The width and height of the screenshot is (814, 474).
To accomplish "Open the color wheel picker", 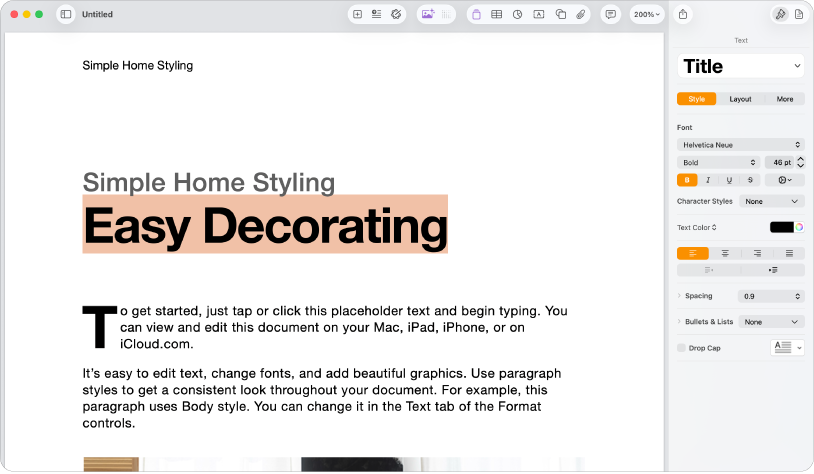I will [799, 227].
